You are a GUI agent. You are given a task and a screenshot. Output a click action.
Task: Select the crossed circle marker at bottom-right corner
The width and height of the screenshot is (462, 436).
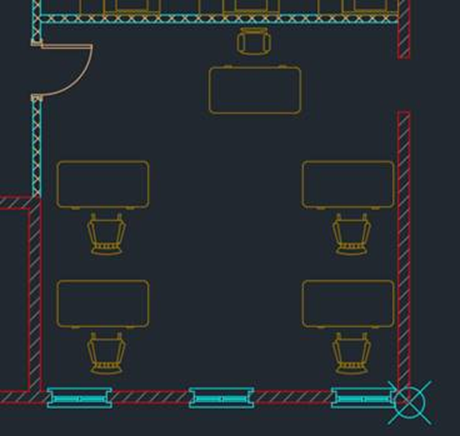(x=410, y=402)
